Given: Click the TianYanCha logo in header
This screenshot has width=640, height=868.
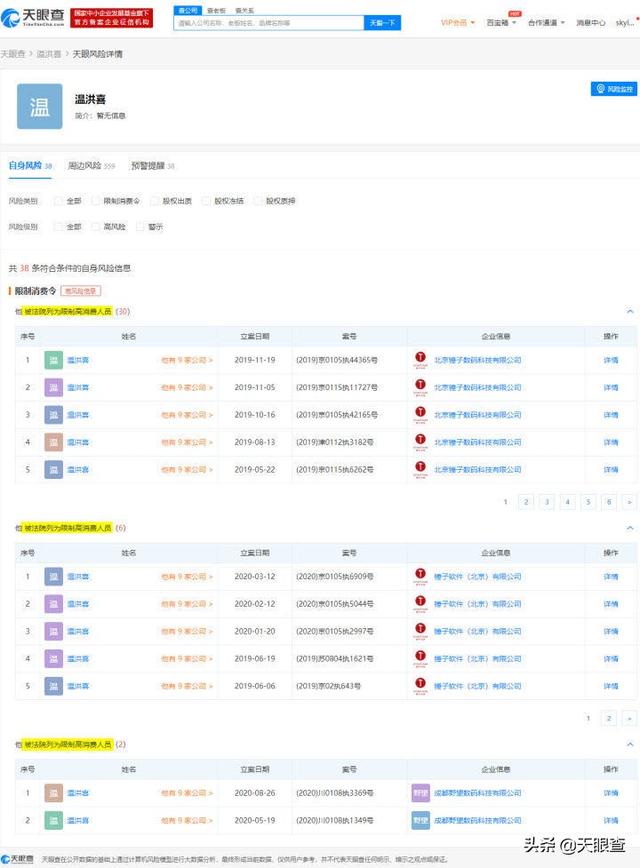Looking at the screenshot, I should 33,17.
